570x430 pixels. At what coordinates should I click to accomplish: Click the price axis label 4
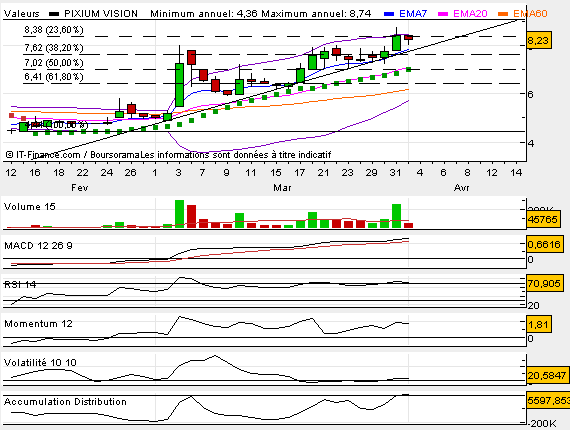tap(531, 143)
